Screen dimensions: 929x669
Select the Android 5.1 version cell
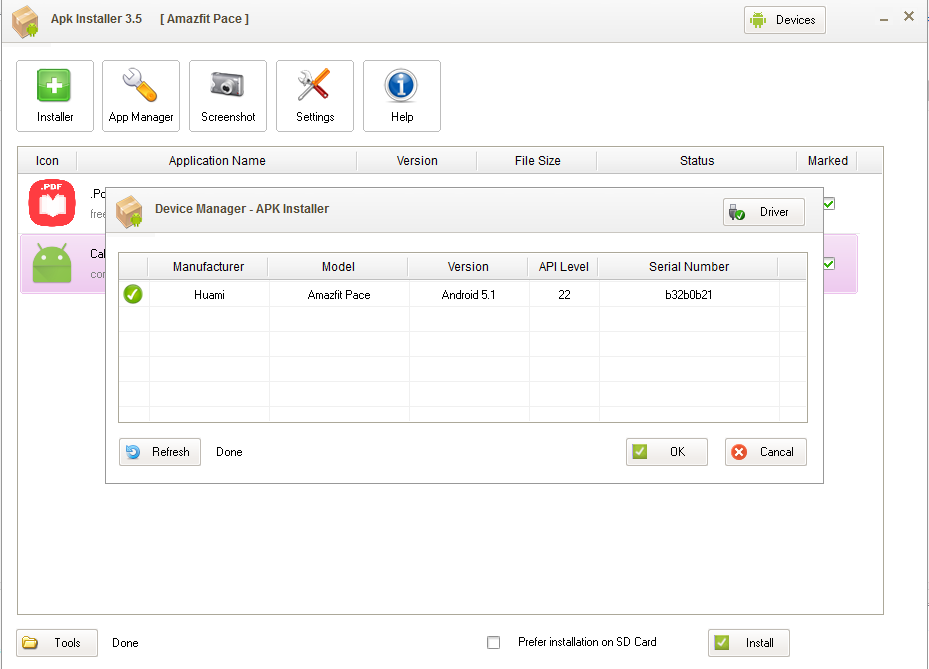(468, 295)
